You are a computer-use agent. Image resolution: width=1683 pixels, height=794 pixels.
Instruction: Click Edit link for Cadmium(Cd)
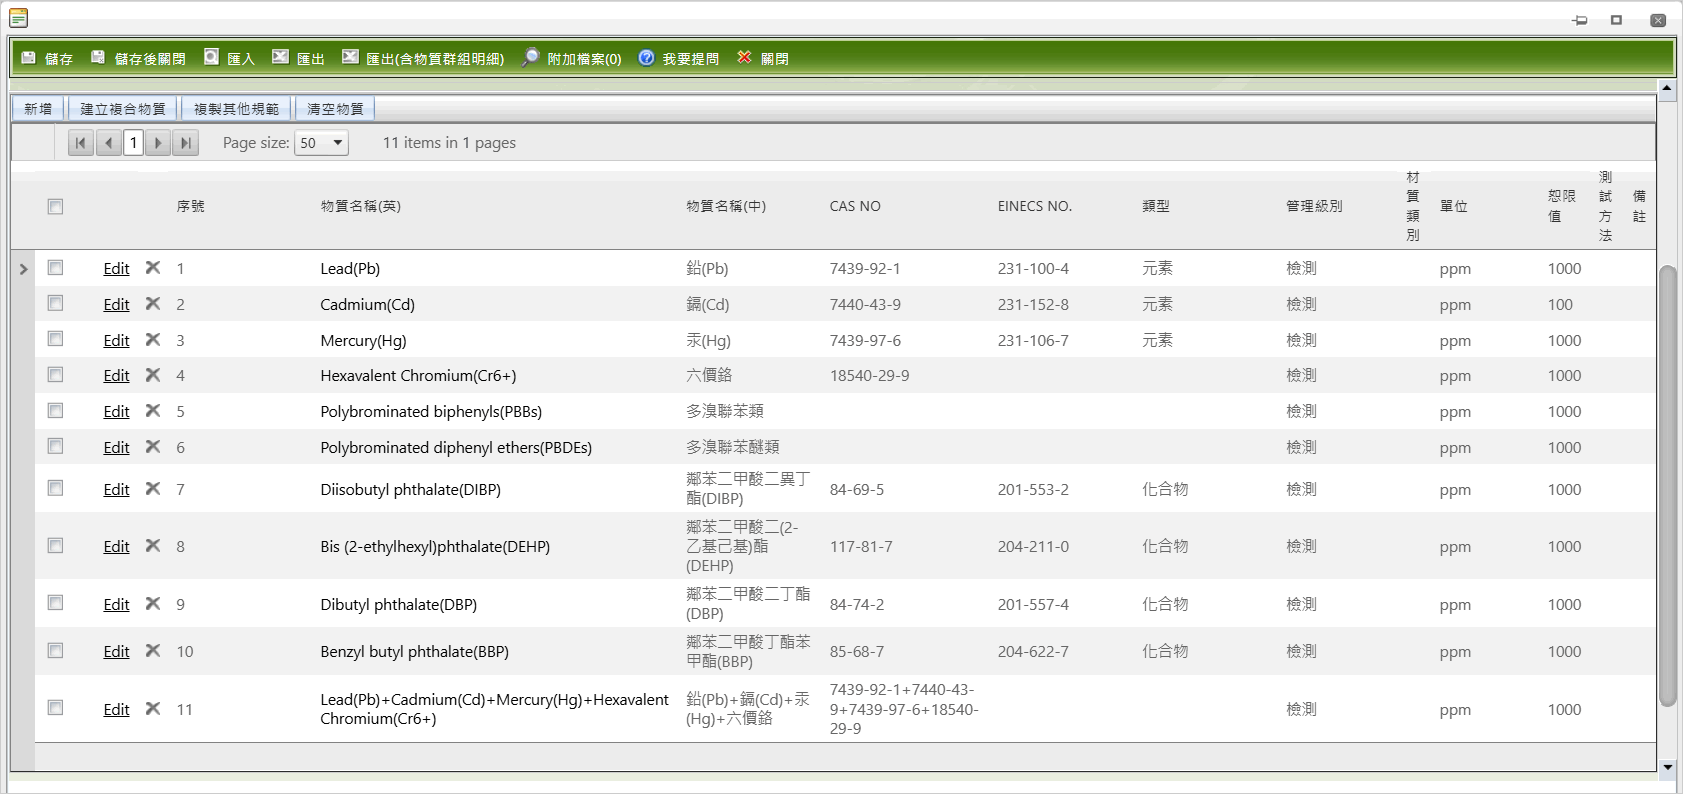point(116,304)
